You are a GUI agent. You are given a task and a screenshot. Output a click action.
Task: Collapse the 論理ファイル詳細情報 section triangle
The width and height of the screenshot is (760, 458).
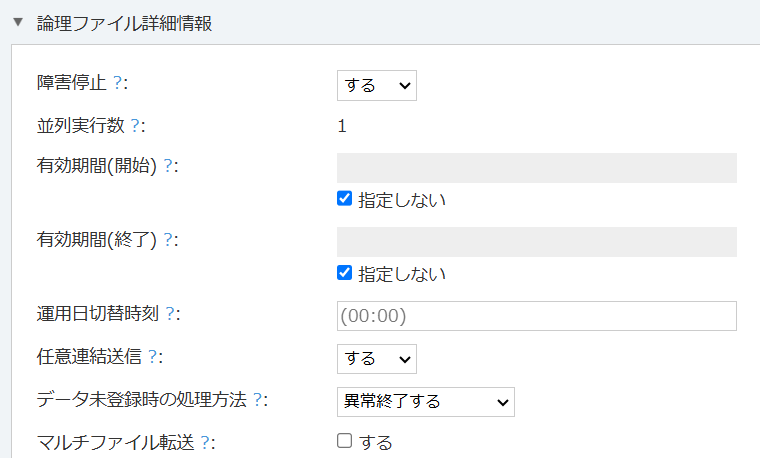click(x=18, y=22)
